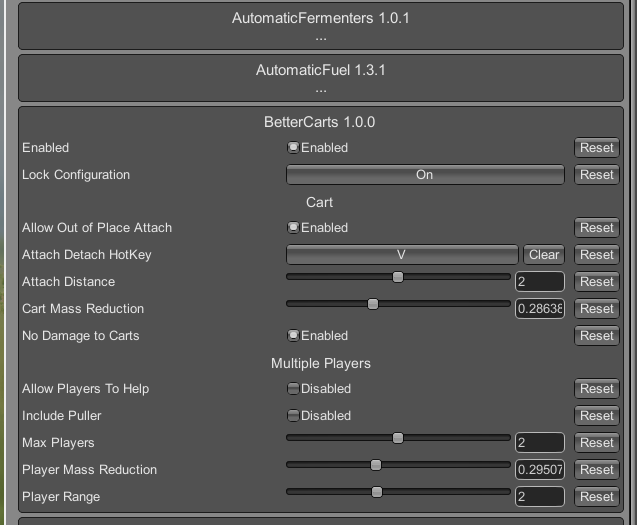This screenshot has width=637, height=525.
Task: Reset the Attach Detach HotKey
Action: coord(596,254)
